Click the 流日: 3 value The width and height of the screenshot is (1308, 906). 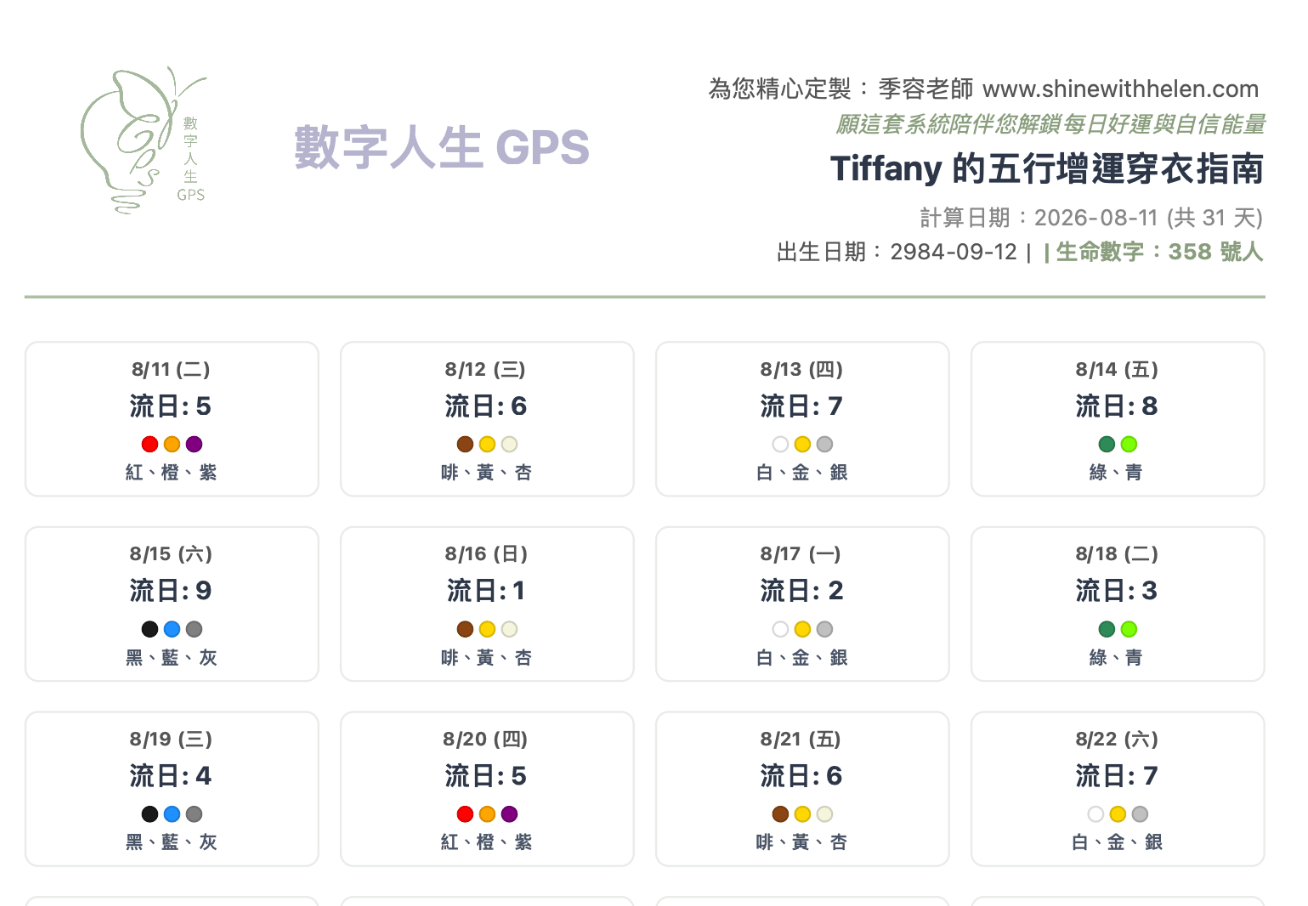(1117, 591)
